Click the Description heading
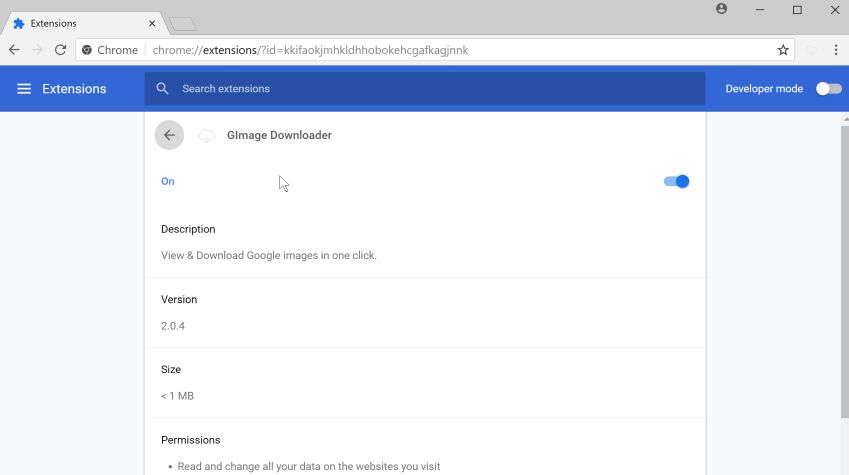 pyautogui.click(x=188, y=229)
